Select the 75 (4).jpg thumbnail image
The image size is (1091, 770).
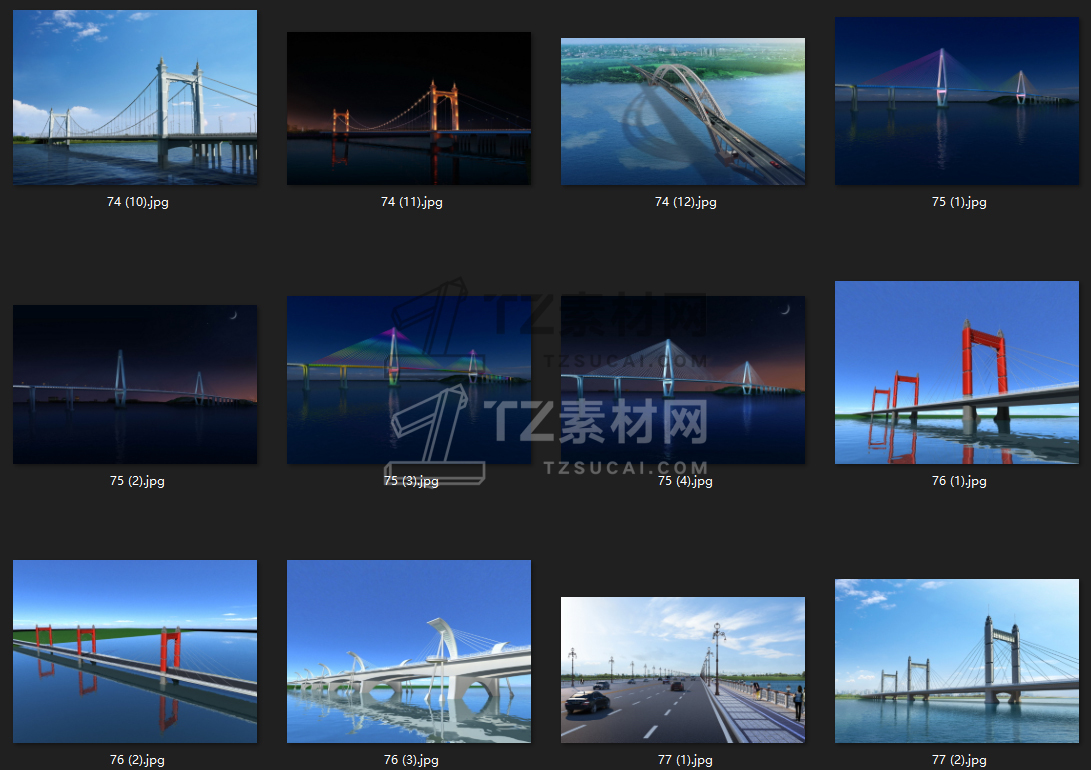(x=683, y=380)
